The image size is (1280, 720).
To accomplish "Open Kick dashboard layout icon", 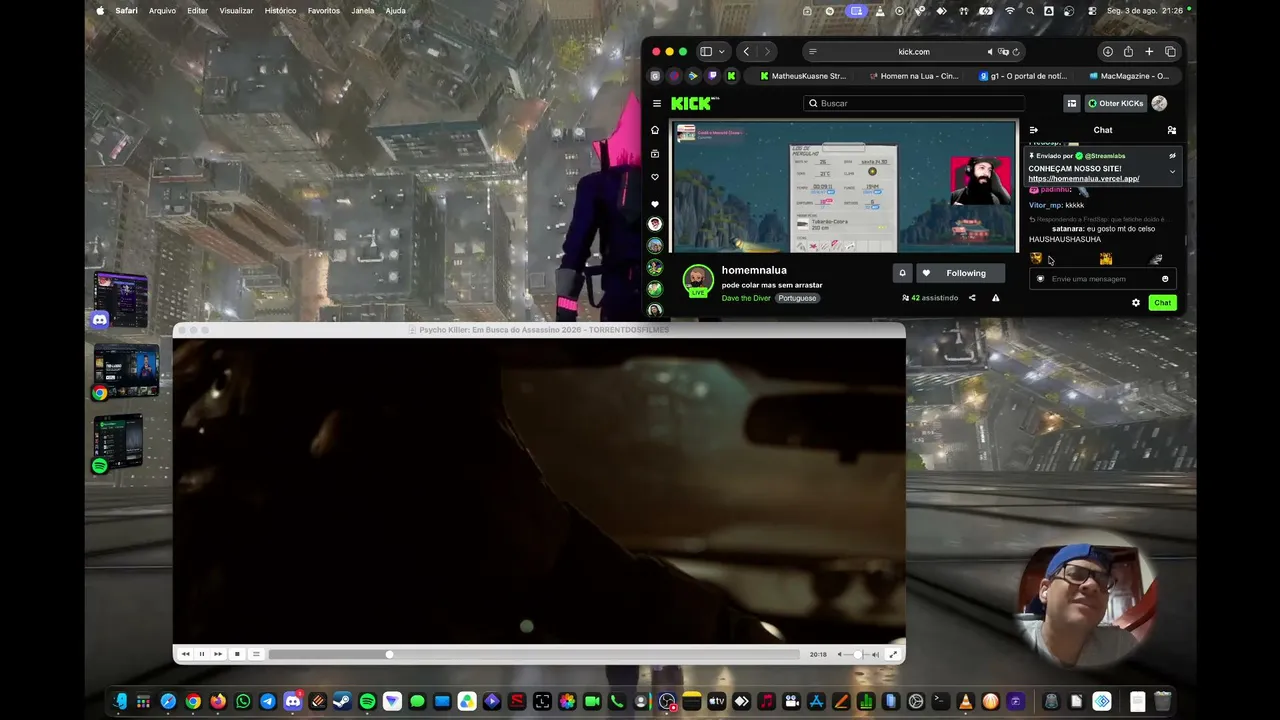I will tap(1071, 103).
